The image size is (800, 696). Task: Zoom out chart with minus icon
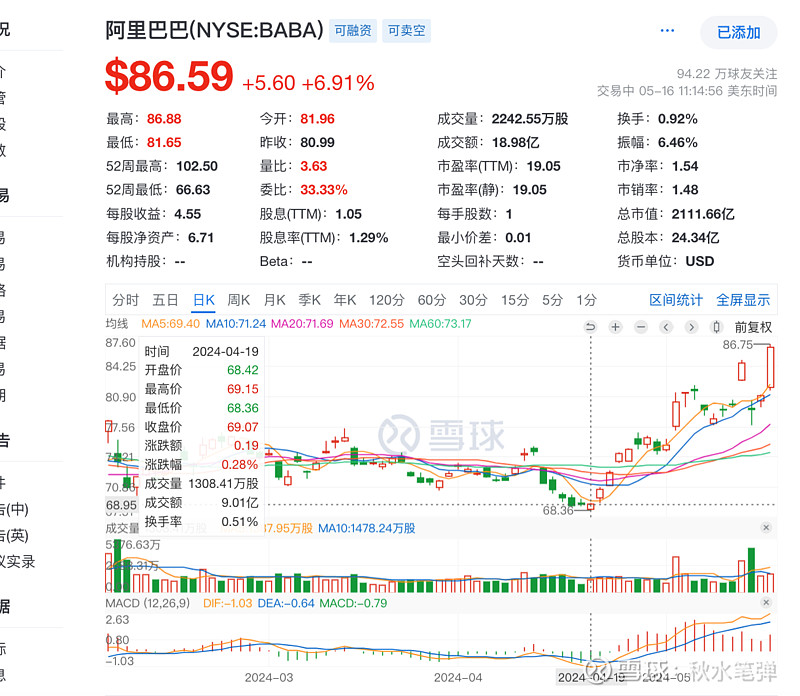point(641,327)
